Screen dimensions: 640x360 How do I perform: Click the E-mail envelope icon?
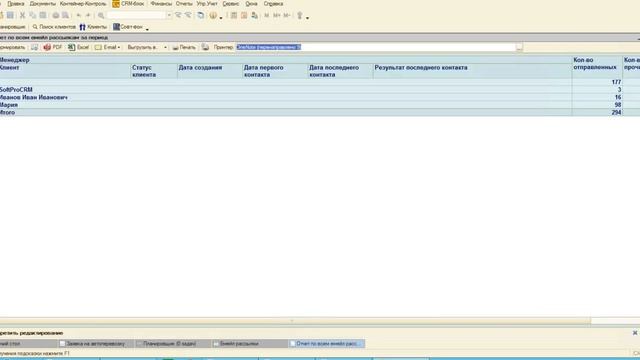pos(98,47)
